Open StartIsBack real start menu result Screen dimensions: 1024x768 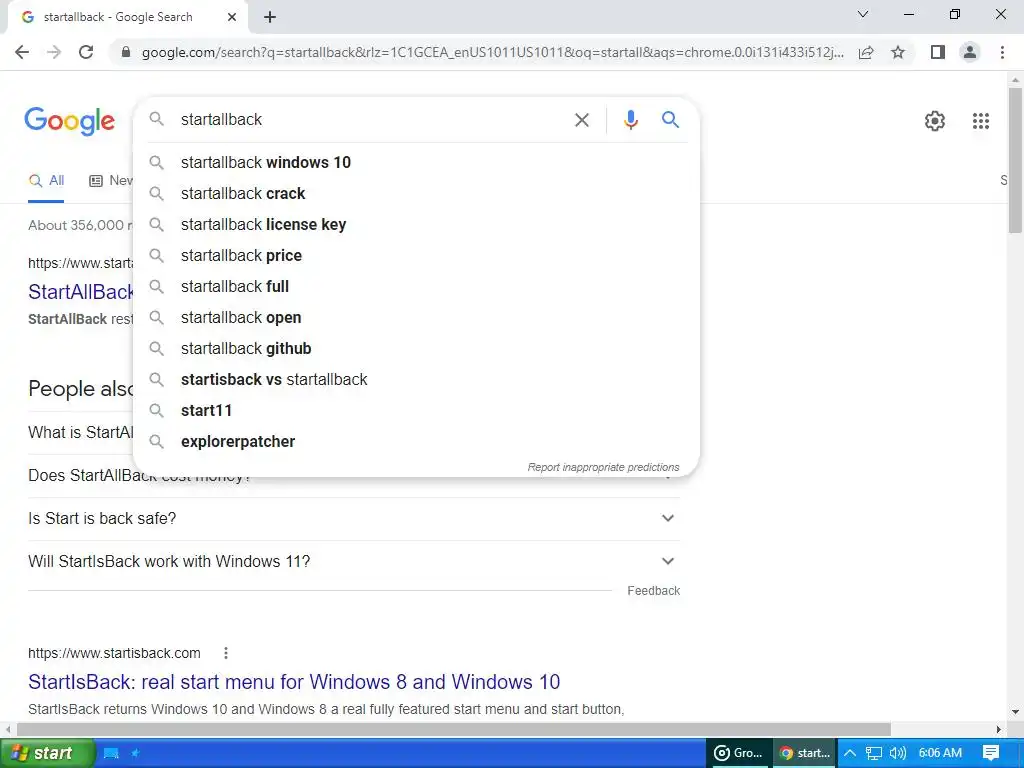pyautogui.click(x=294, y=682)
